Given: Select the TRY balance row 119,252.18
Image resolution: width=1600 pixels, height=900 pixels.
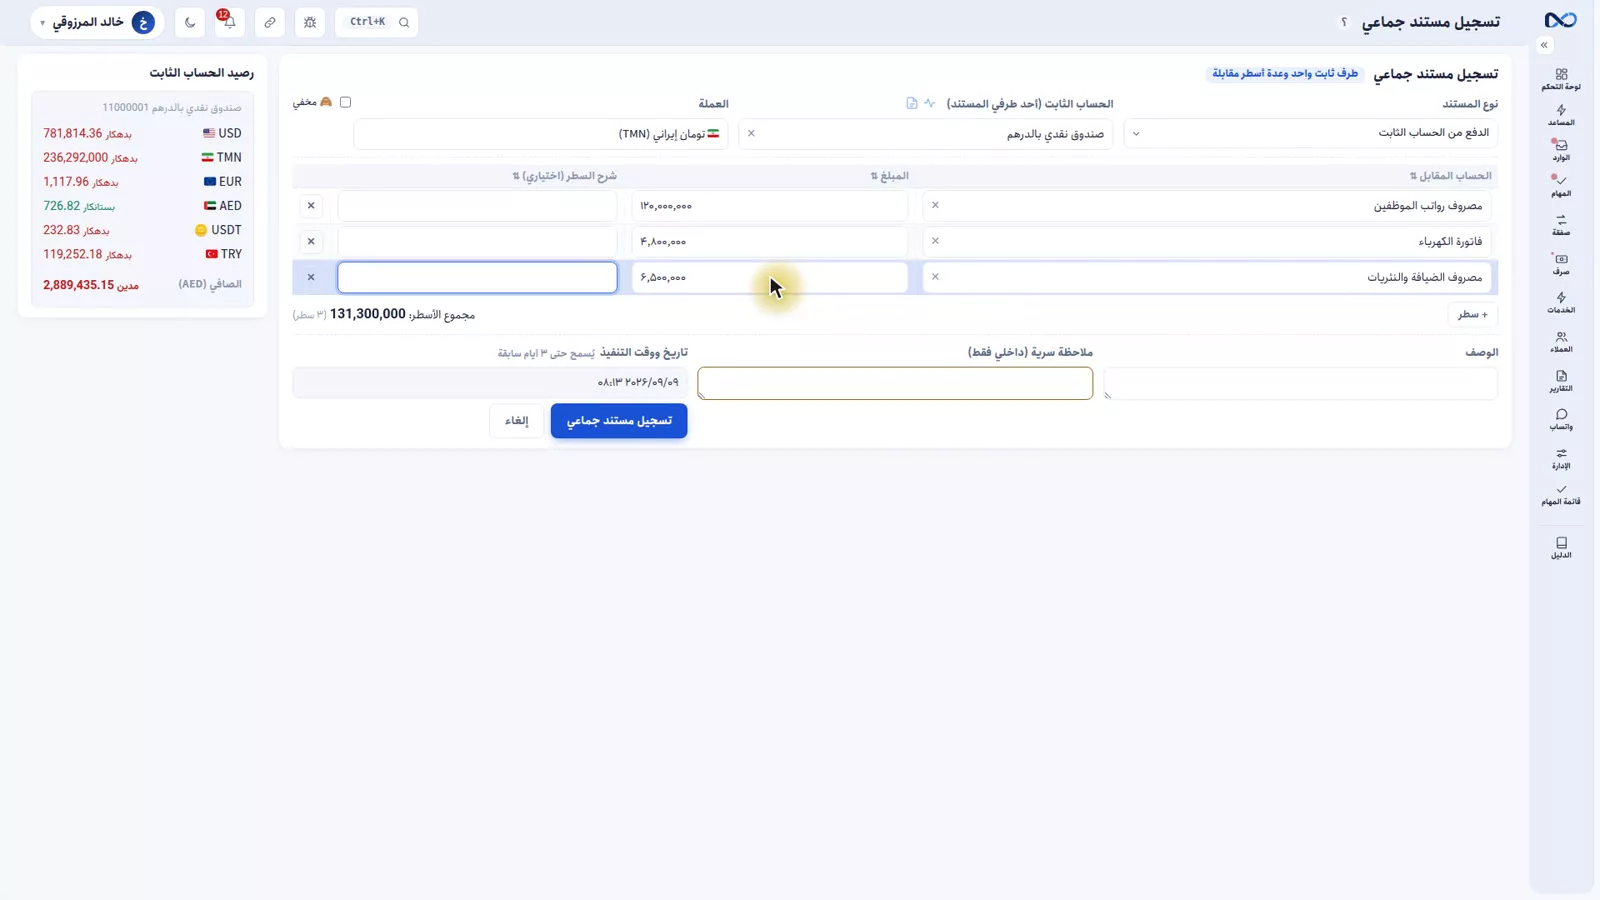Looking at the screenshot, I should click(x=142, y=254).
